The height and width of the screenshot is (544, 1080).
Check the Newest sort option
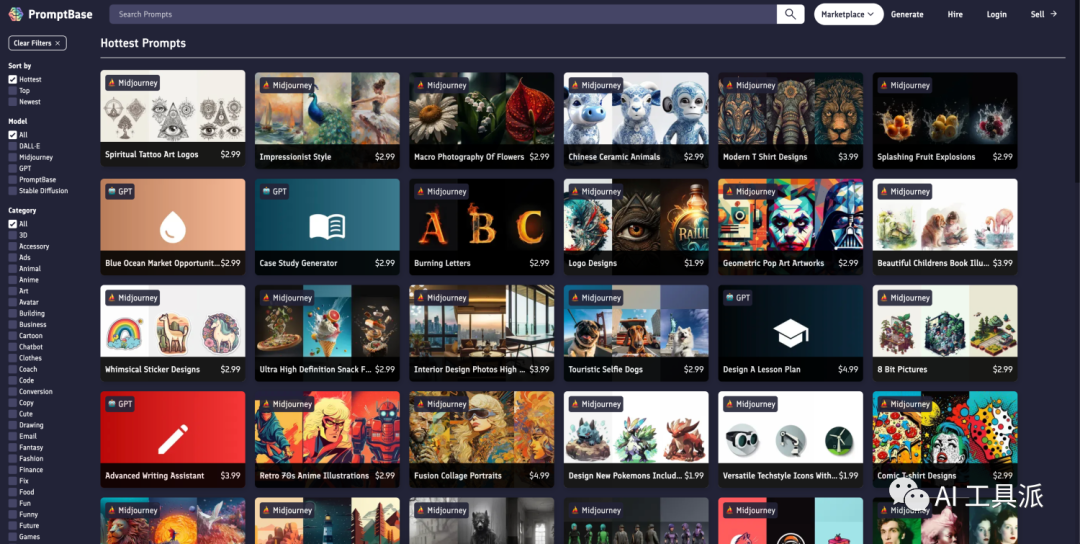(12, 101)
